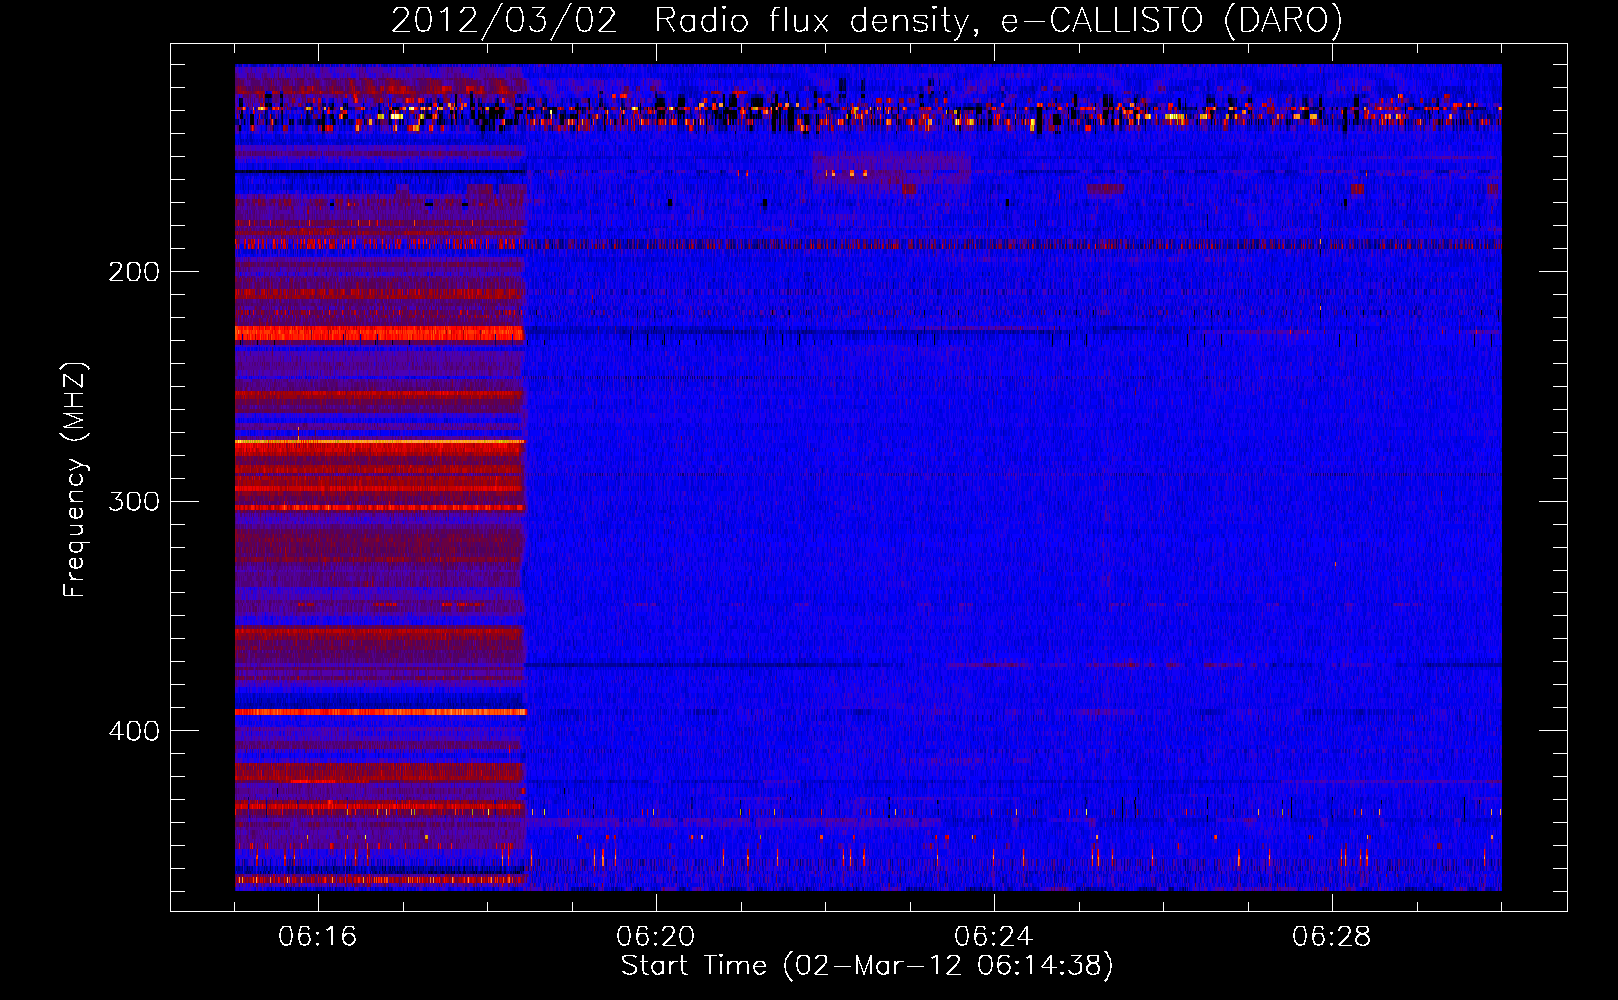Click the 'Start Time (02-Mar-12 06:14:38)' label
Screen dimensions: 1618x1000
click(867, 966)
